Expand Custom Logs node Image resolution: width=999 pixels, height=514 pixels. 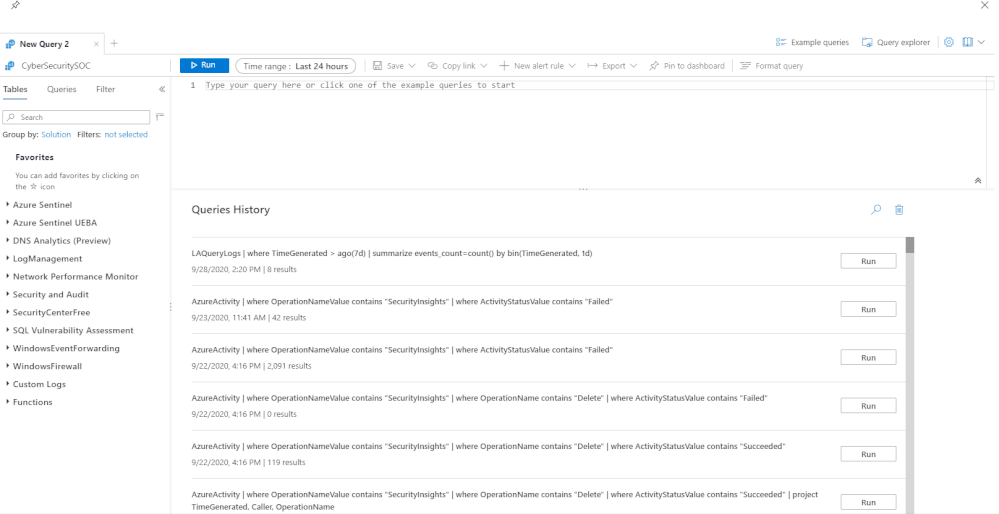click(7, 384)
